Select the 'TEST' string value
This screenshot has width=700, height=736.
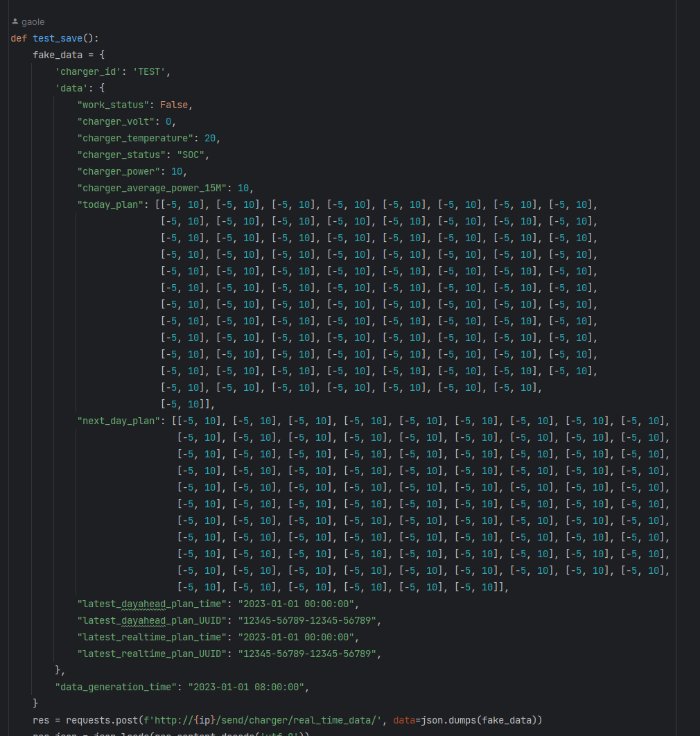tap(152, 72)
